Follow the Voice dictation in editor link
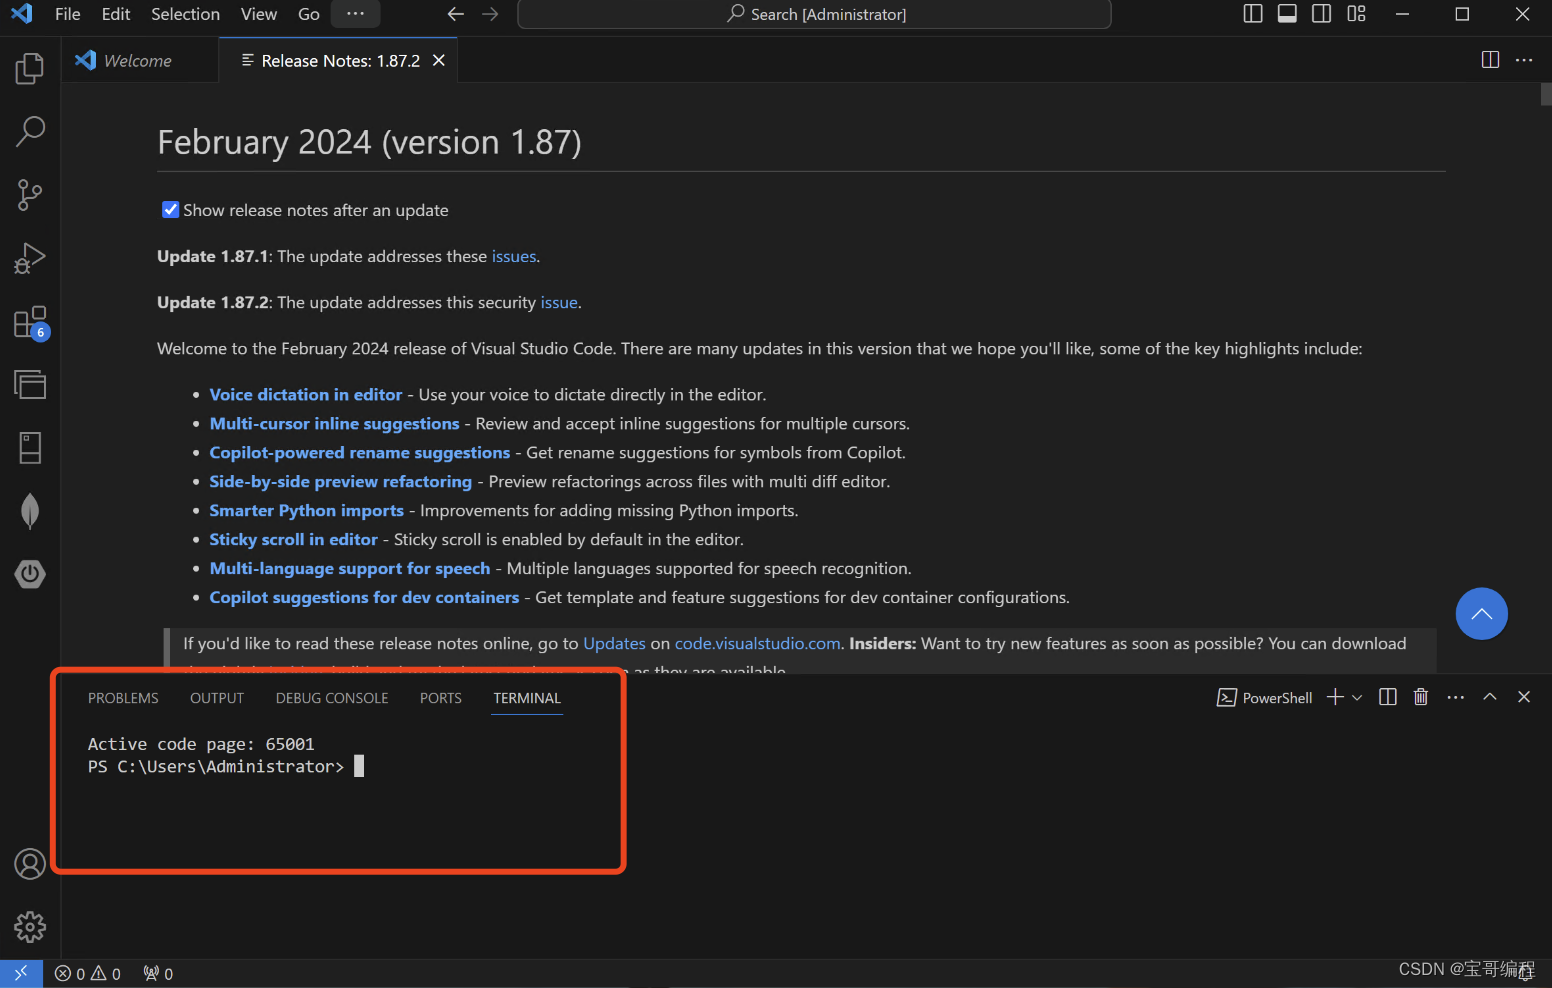Viewport: 1552px width, 988px height. [x=305, y=394]
